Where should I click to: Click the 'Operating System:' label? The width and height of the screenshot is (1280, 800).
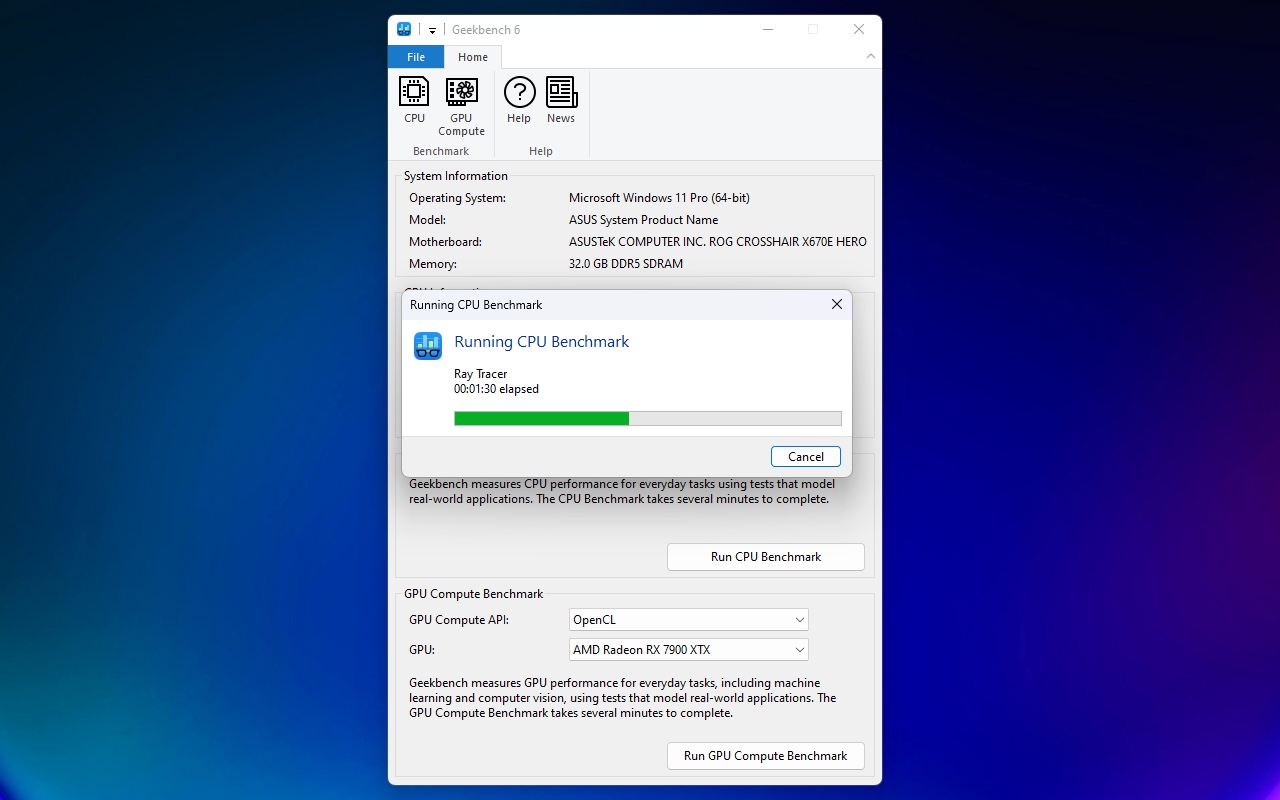click(x=457, y=198)
